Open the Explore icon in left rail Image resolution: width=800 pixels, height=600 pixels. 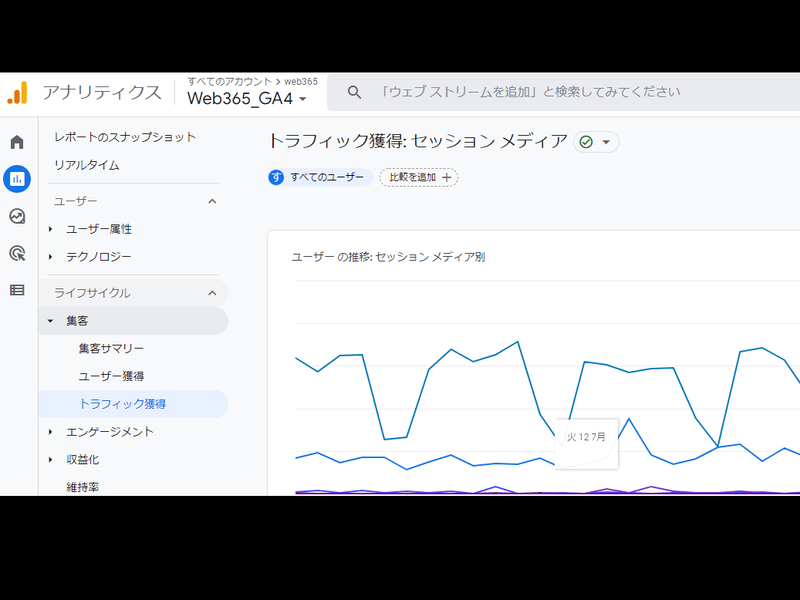point(17,216)
